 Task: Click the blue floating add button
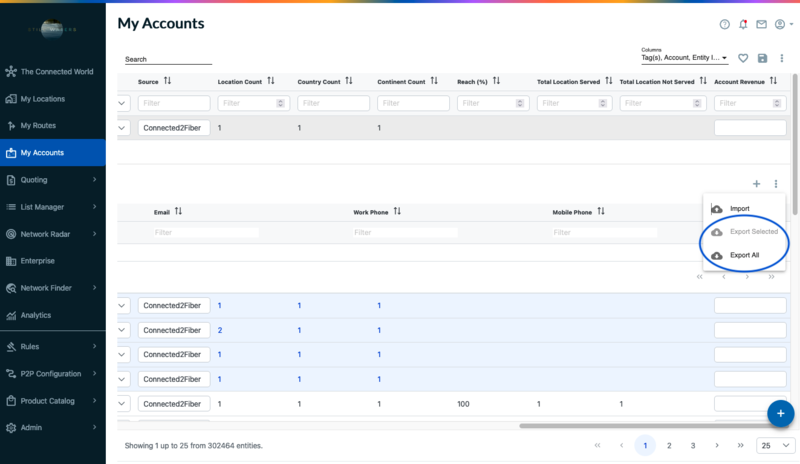point(781,412)
